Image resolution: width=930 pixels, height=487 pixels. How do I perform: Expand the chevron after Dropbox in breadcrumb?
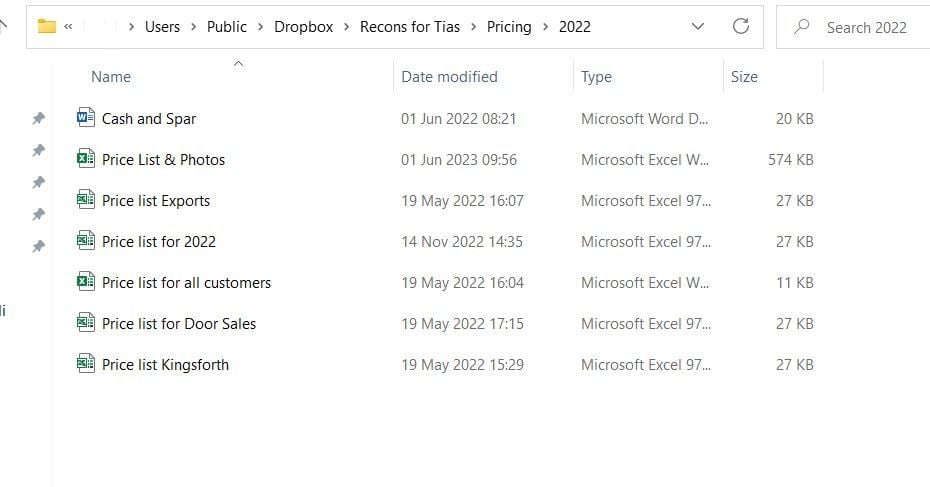point(347,27)
